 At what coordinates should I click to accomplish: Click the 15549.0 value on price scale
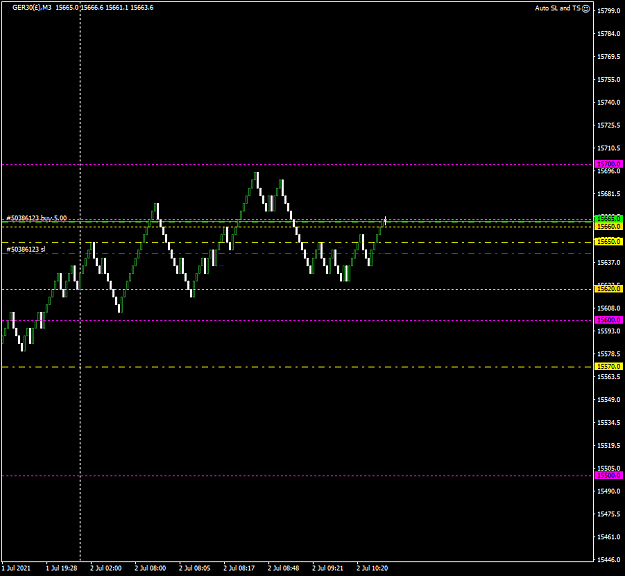608,400
